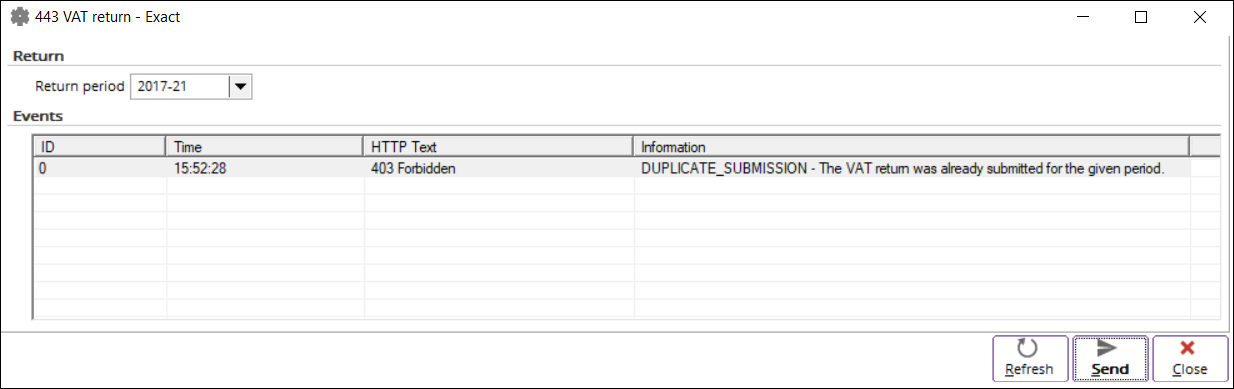Viewport: 1234px width, 389px height.
Task: Sort events by the Time column header
Action: (x=264, y=147)
